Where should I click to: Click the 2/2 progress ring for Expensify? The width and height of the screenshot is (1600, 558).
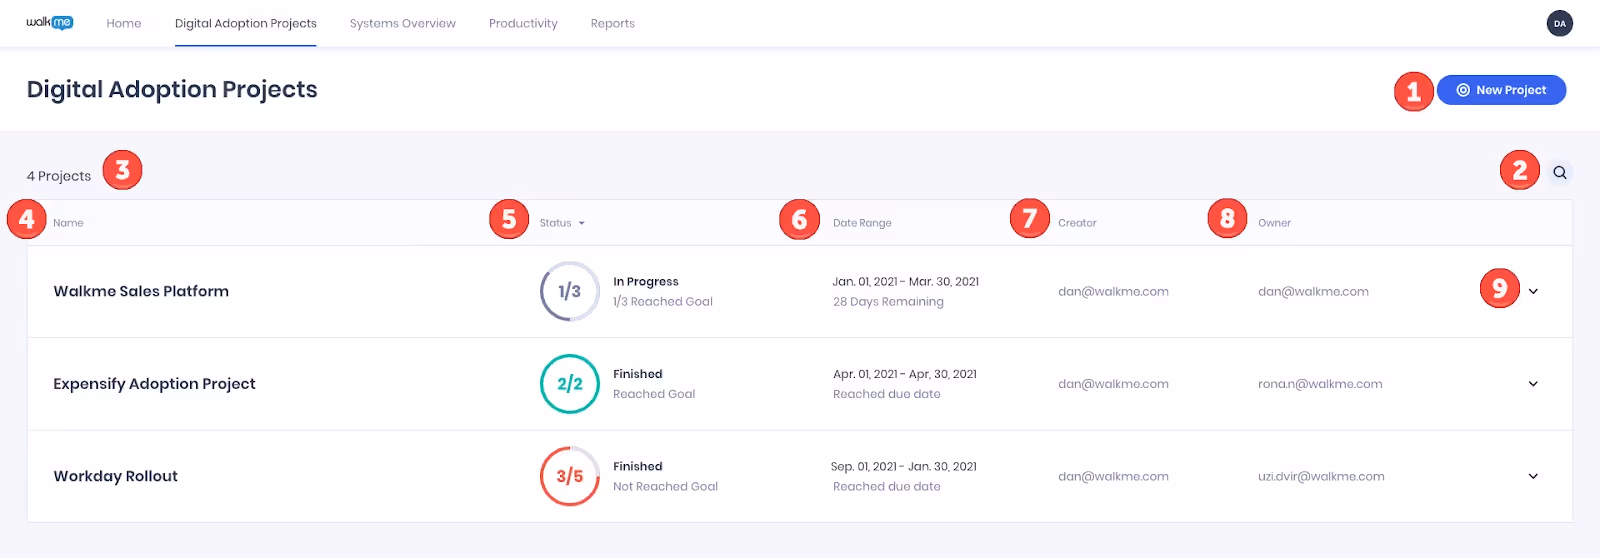(x=570, y=384)
